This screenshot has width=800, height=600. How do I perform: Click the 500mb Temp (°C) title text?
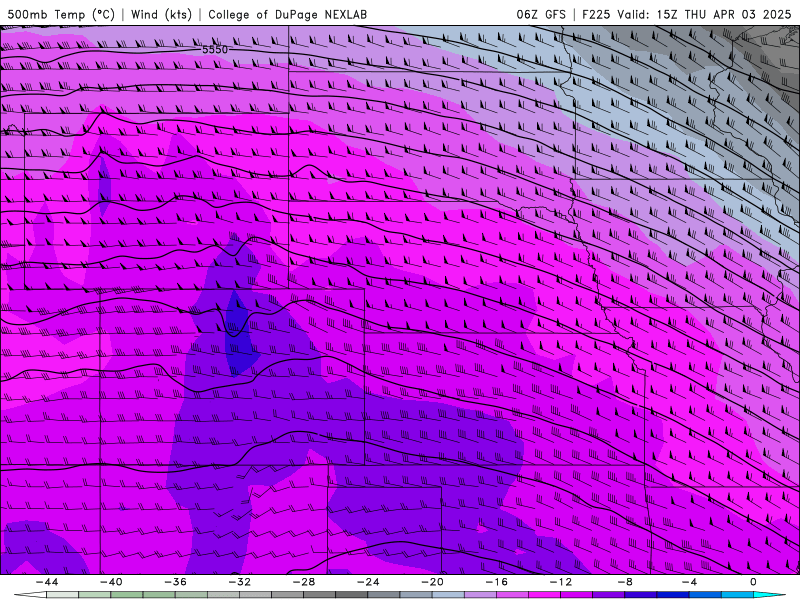click(61, 14)
